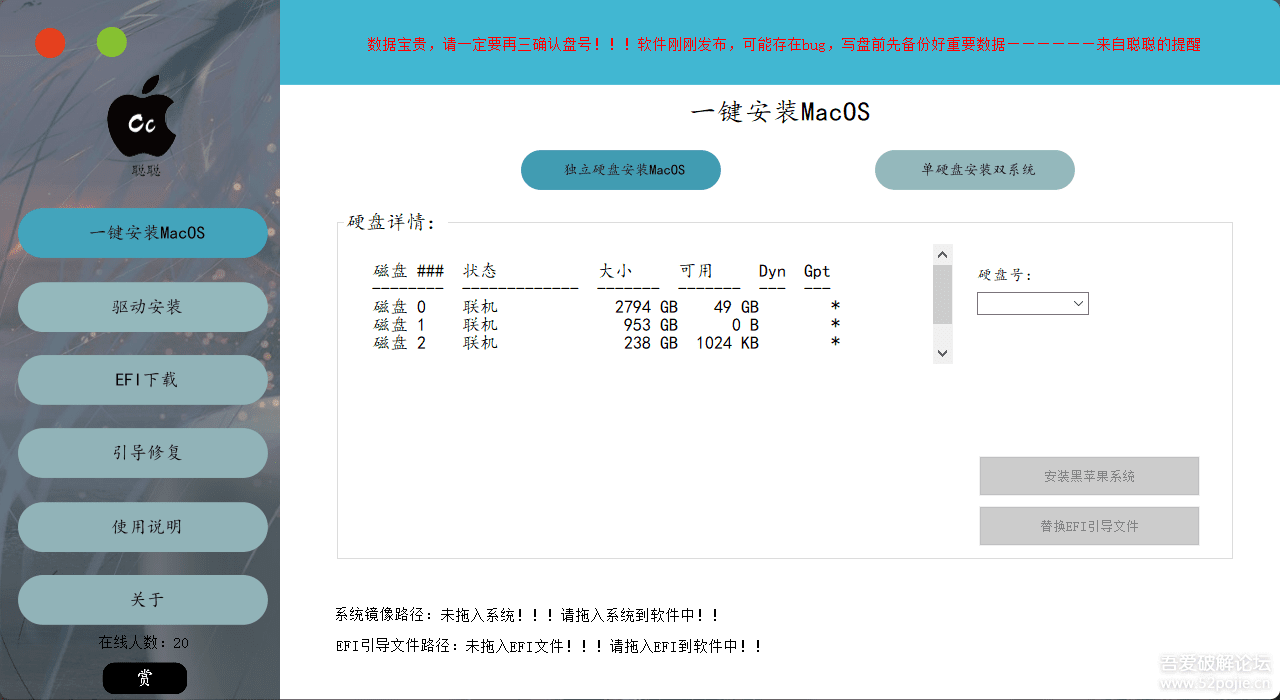Screen dimensions: 1280x700
Task: Click the 238 GB size value
Action: click(x=651, y=343)
